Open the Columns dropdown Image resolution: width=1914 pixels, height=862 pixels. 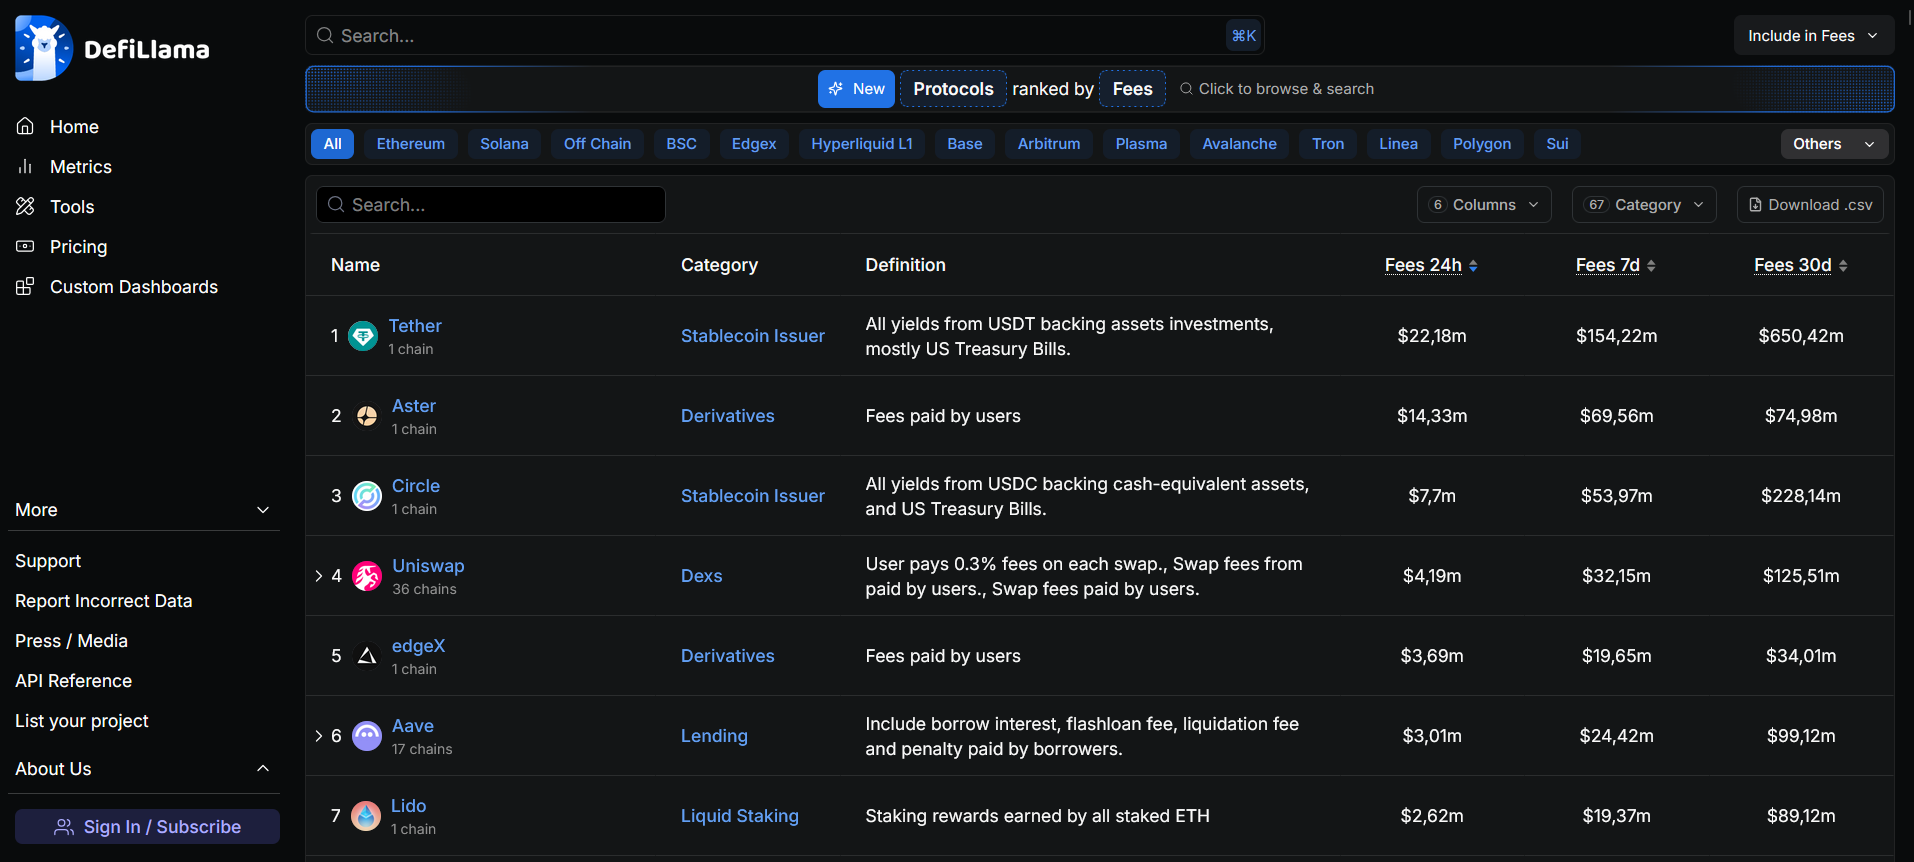point(1484,204)
